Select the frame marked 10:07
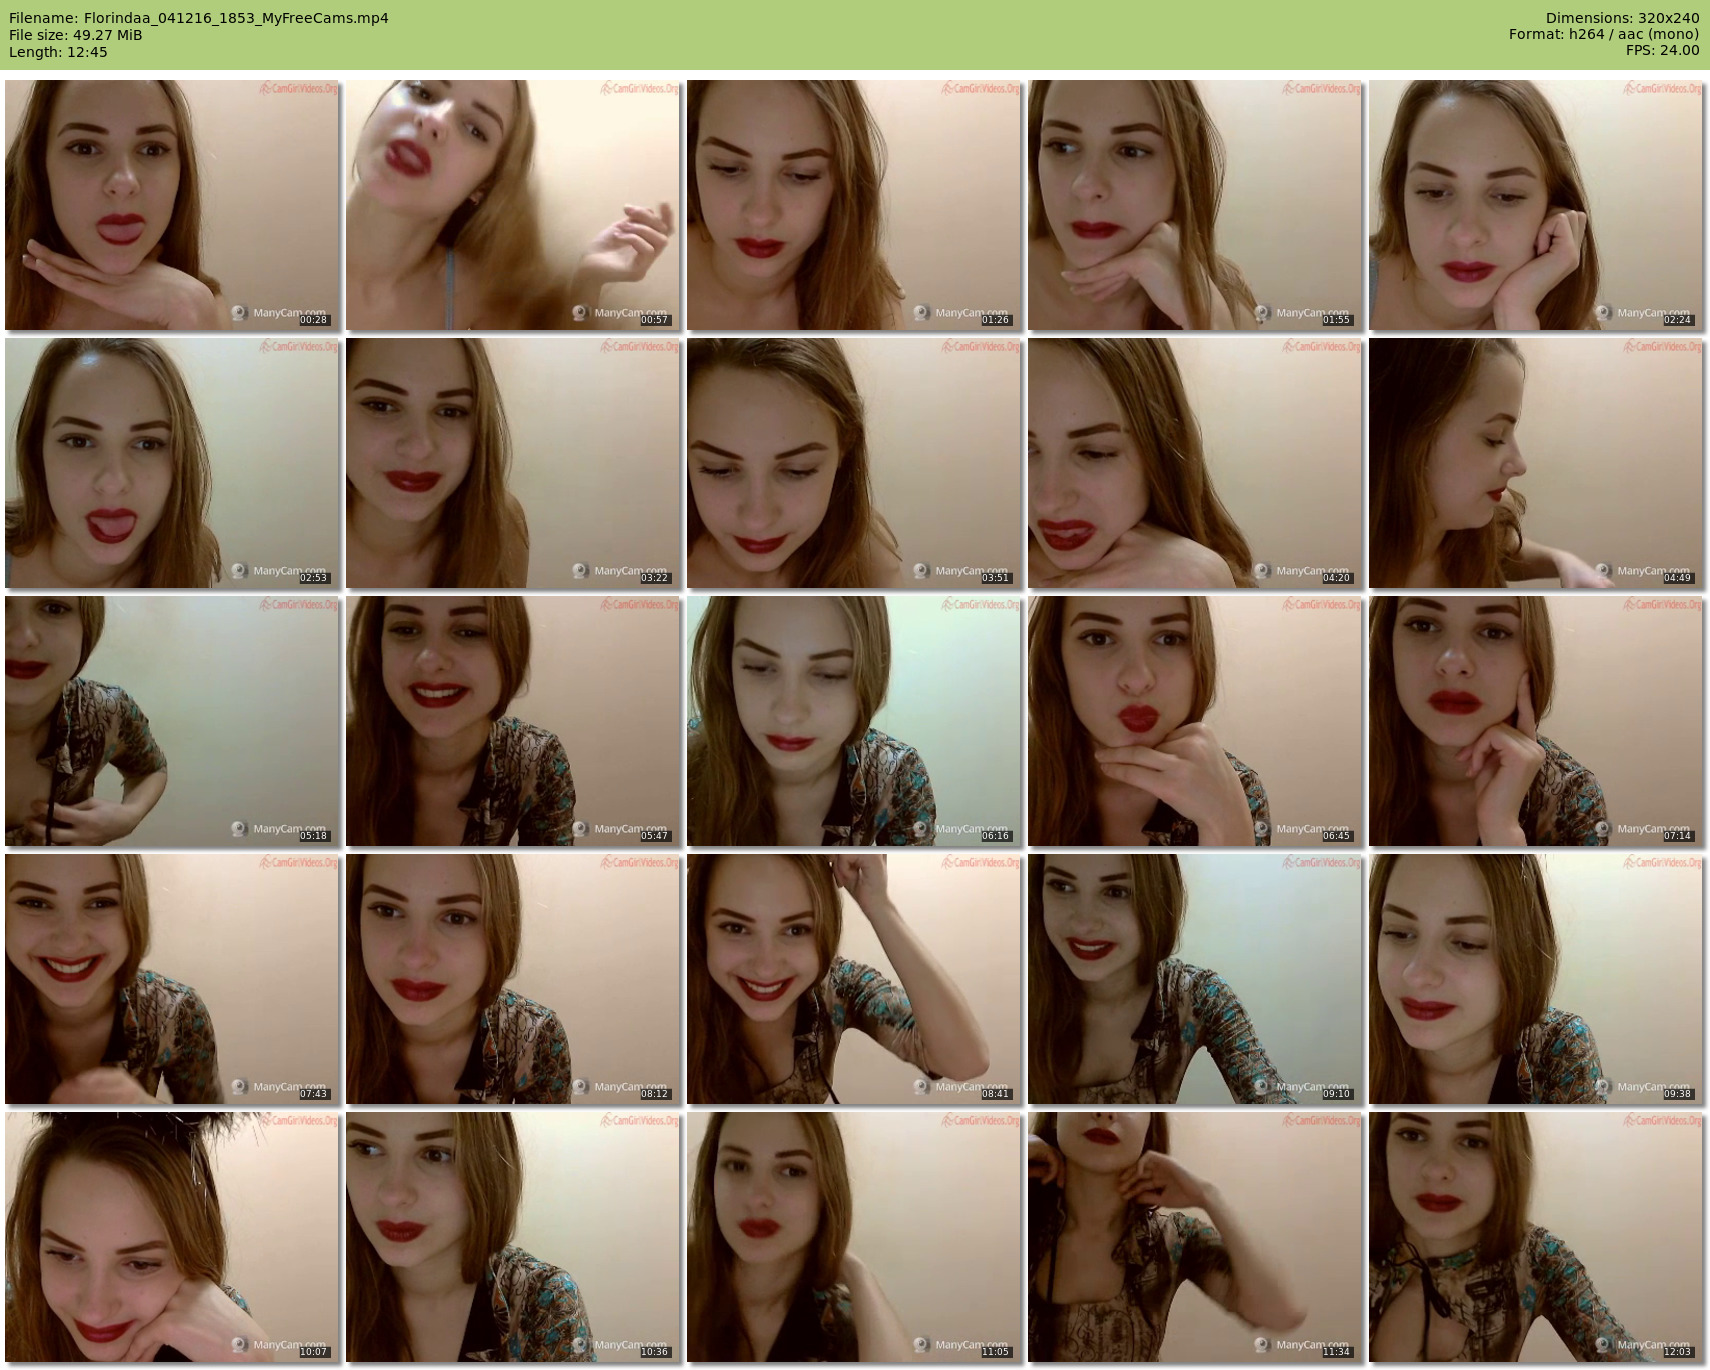Viewport: 1710px width, 1370px height. (172, 1237)
